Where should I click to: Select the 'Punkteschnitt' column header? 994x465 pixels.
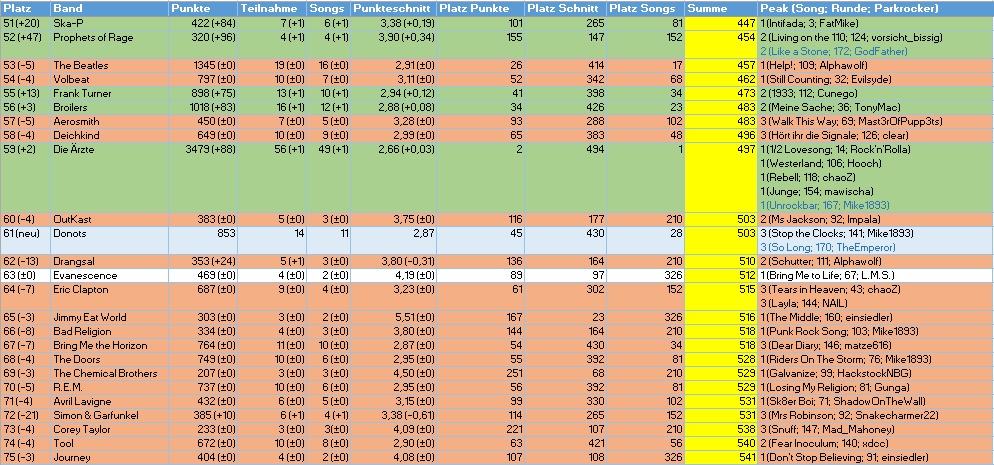pyautogui.click(x=394, y=9)
